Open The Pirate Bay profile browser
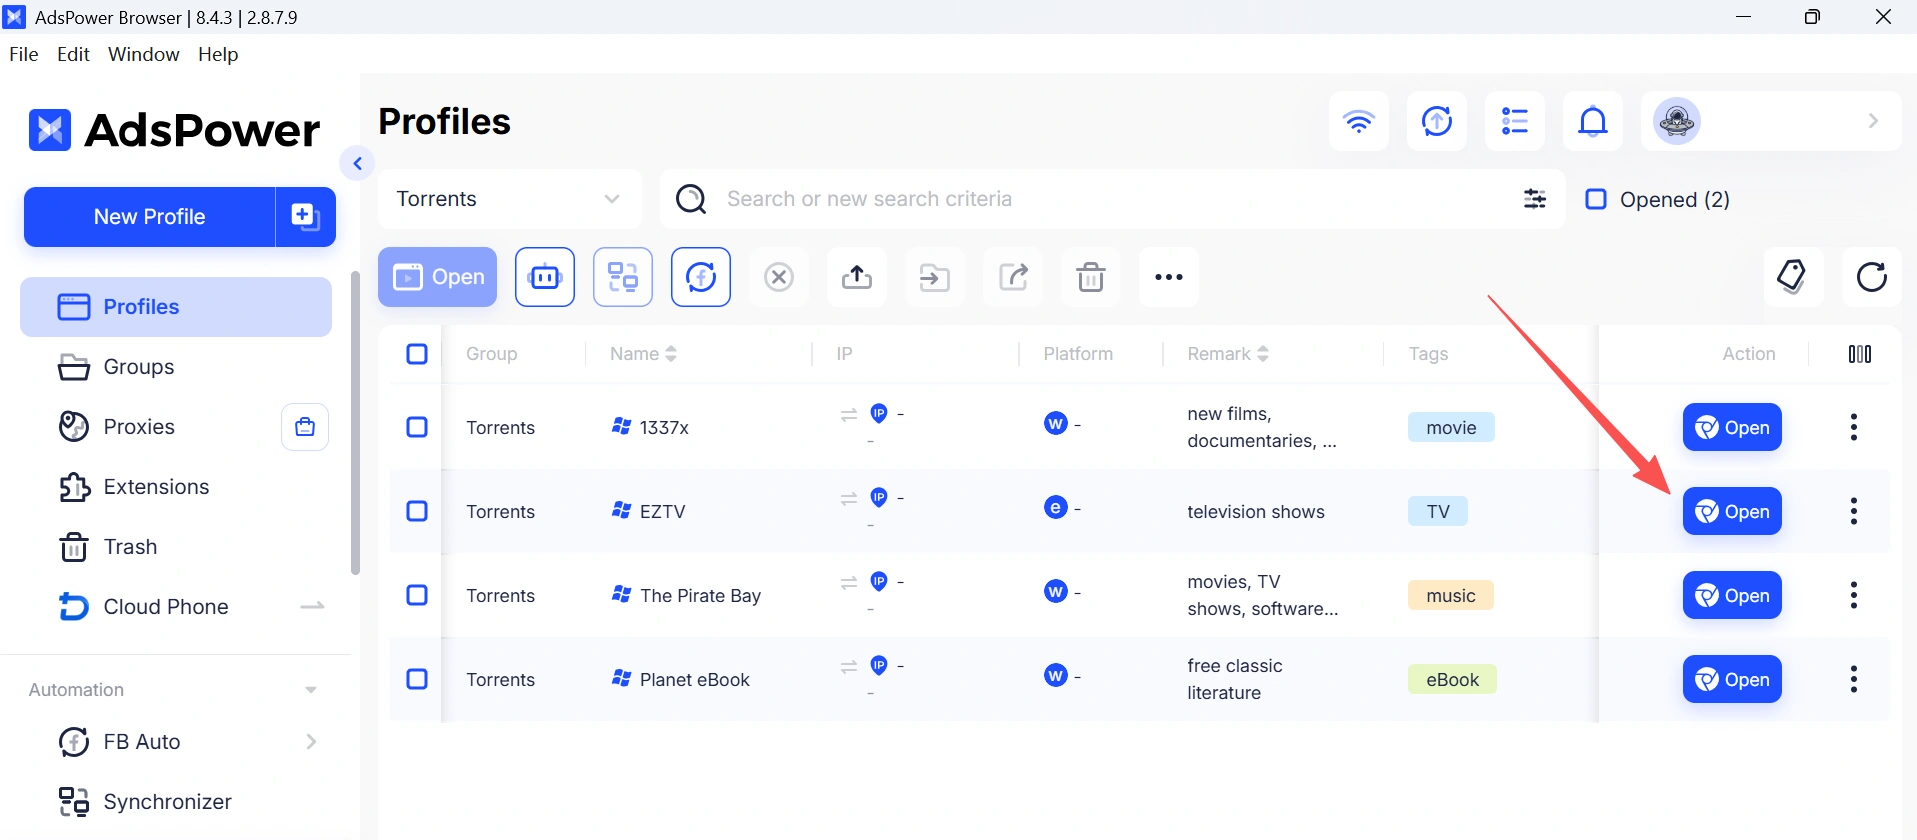The image size is (1917, 840). (x=1732, y=595)
